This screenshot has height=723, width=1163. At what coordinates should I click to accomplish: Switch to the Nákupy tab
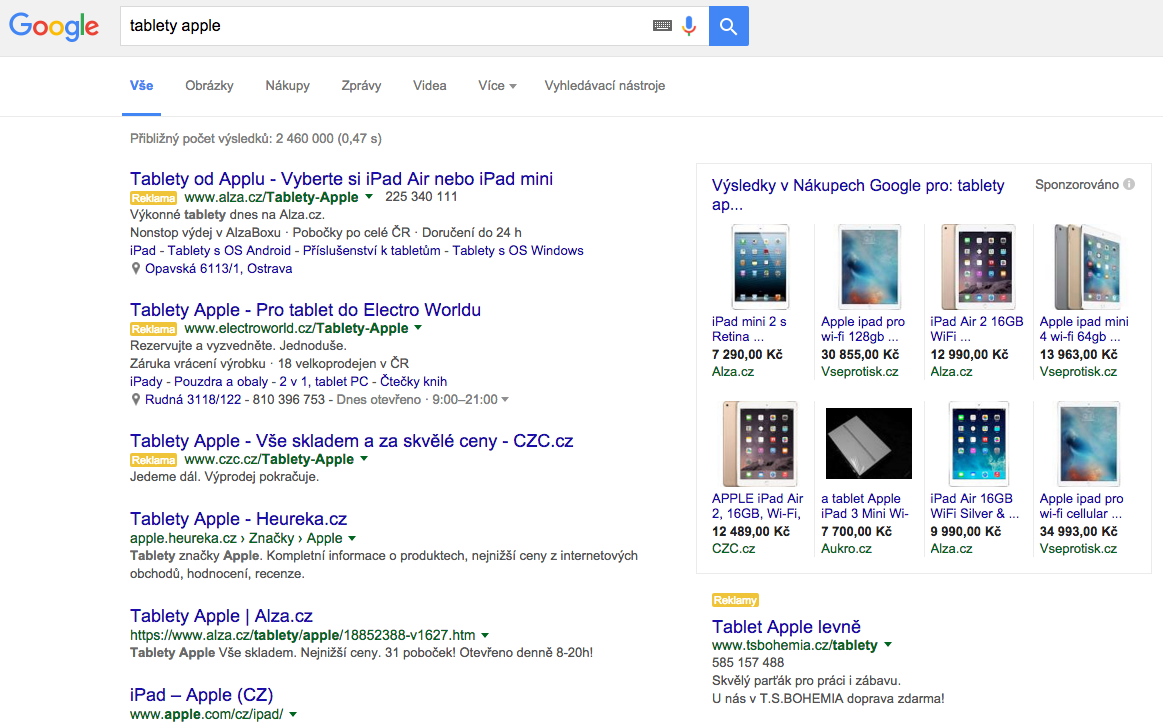point(288,86)
